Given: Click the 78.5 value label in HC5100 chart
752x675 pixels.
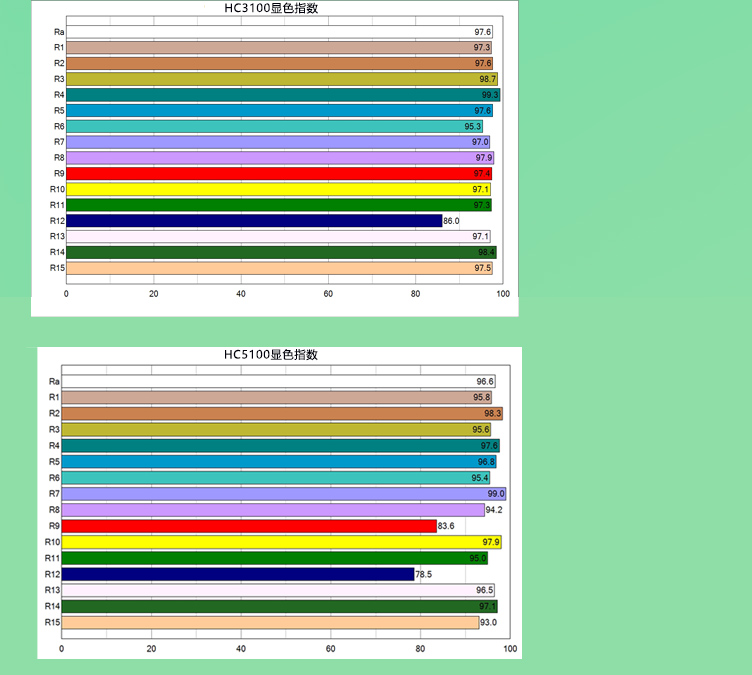Looking at the screenshot, I should click(423, 575).
